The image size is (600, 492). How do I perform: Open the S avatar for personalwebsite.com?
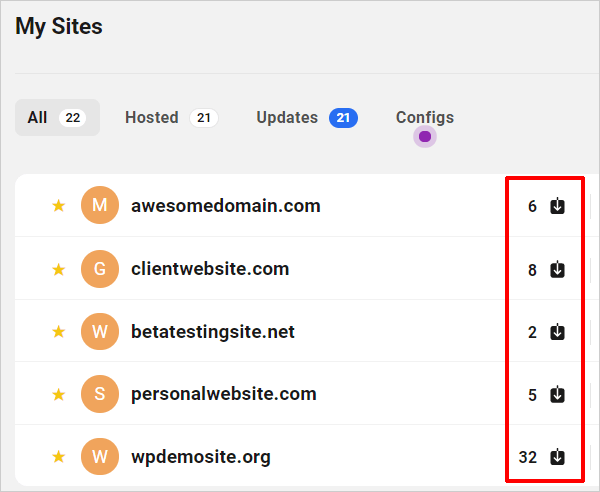[99, 394]
